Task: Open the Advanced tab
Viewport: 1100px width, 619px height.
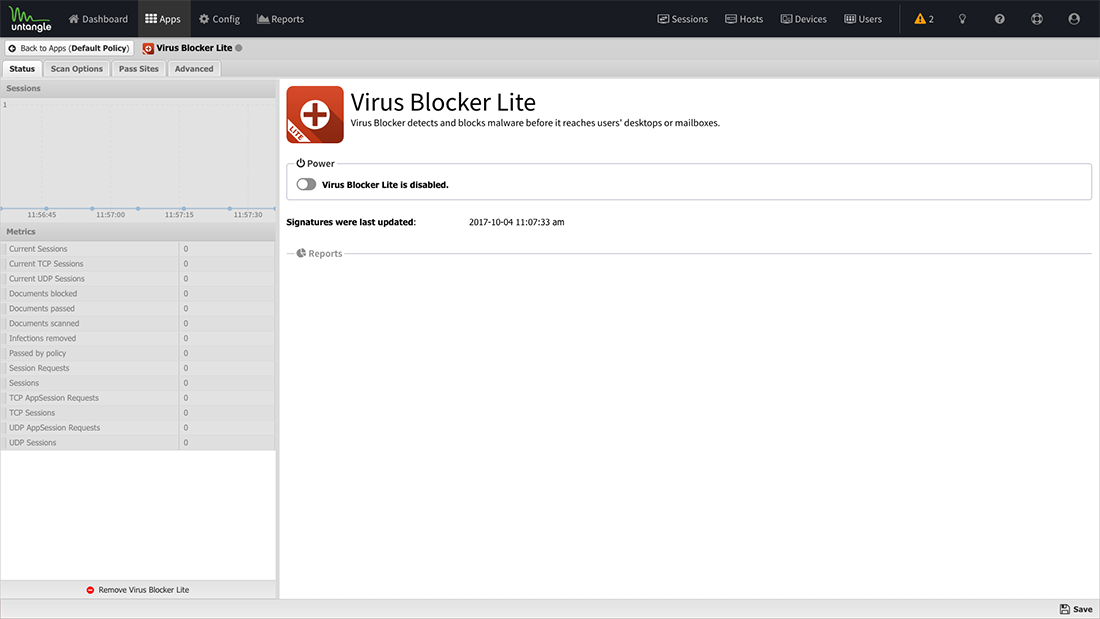Action: 194,69
